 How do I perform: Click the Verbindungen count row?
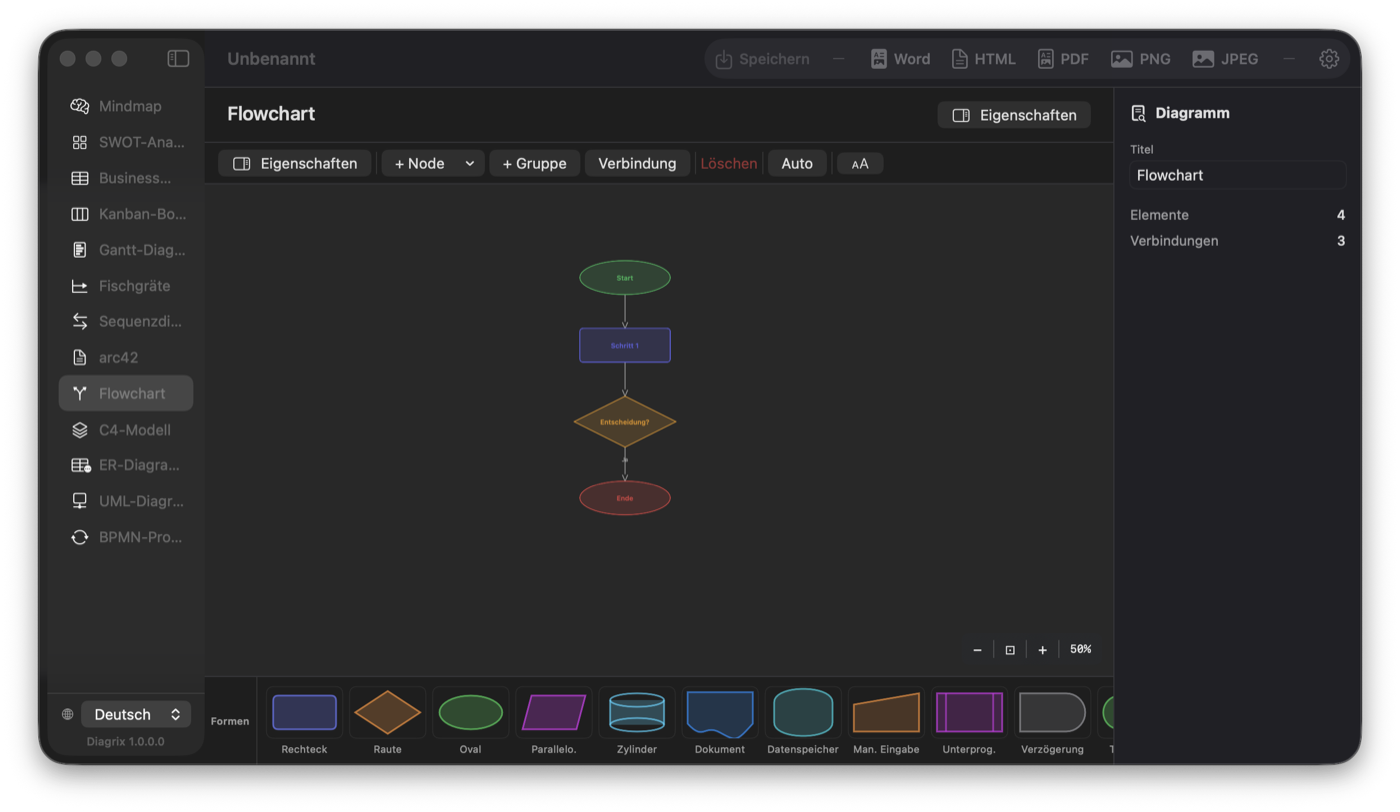1238,241
